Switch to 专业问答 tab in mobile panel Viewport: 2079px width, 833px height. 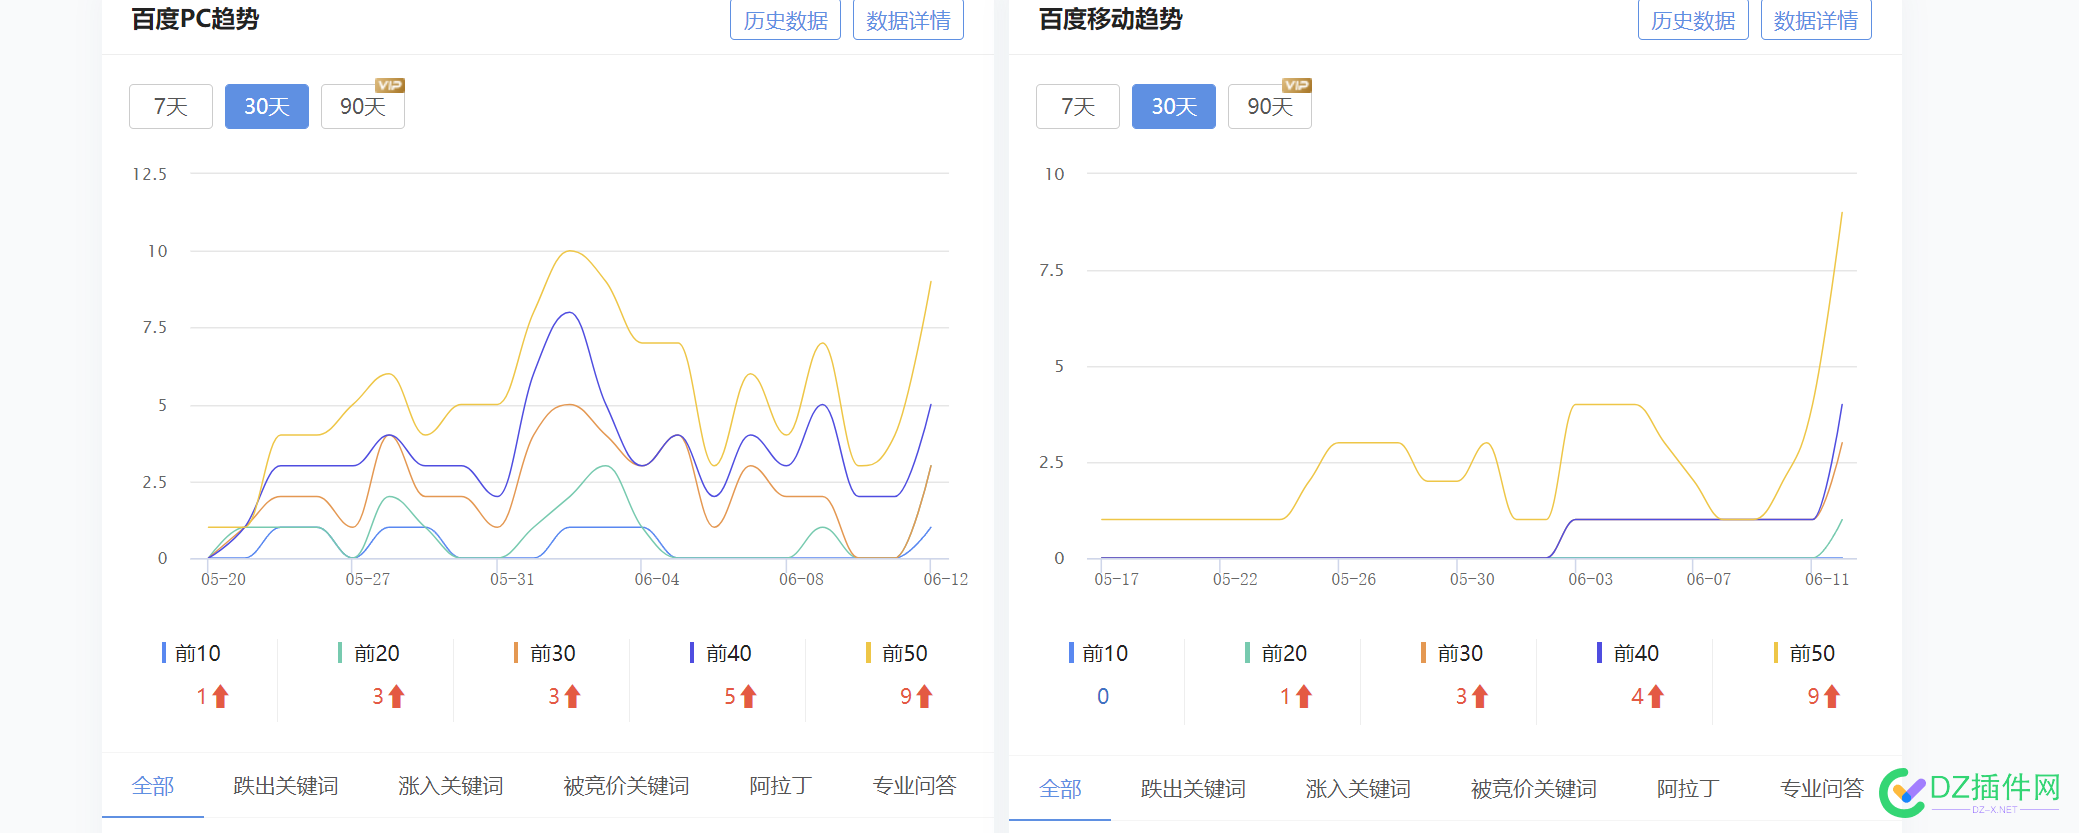(x=1823, y=789)
